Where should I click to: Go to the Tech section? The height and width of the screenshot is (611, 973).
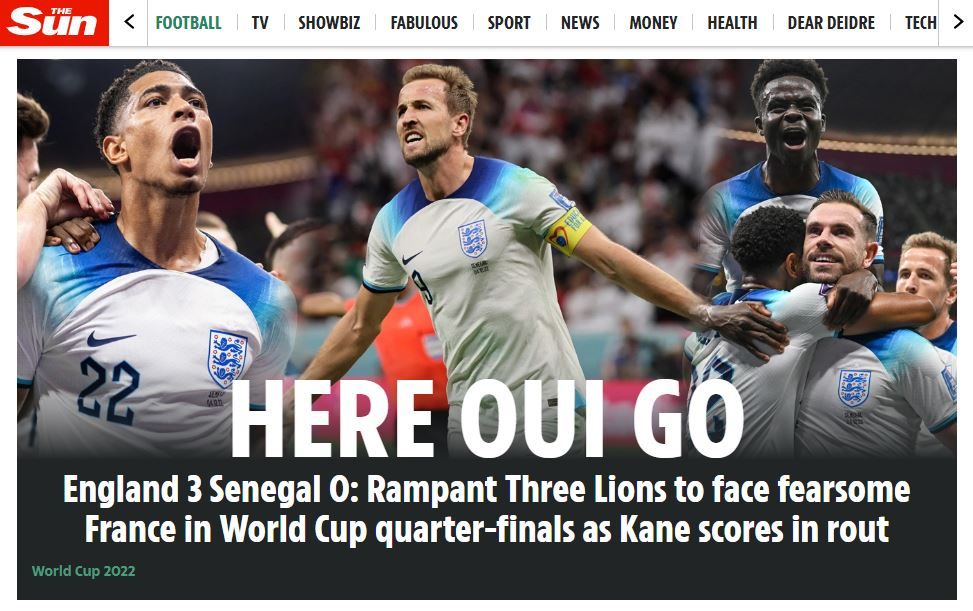point(920,23)
